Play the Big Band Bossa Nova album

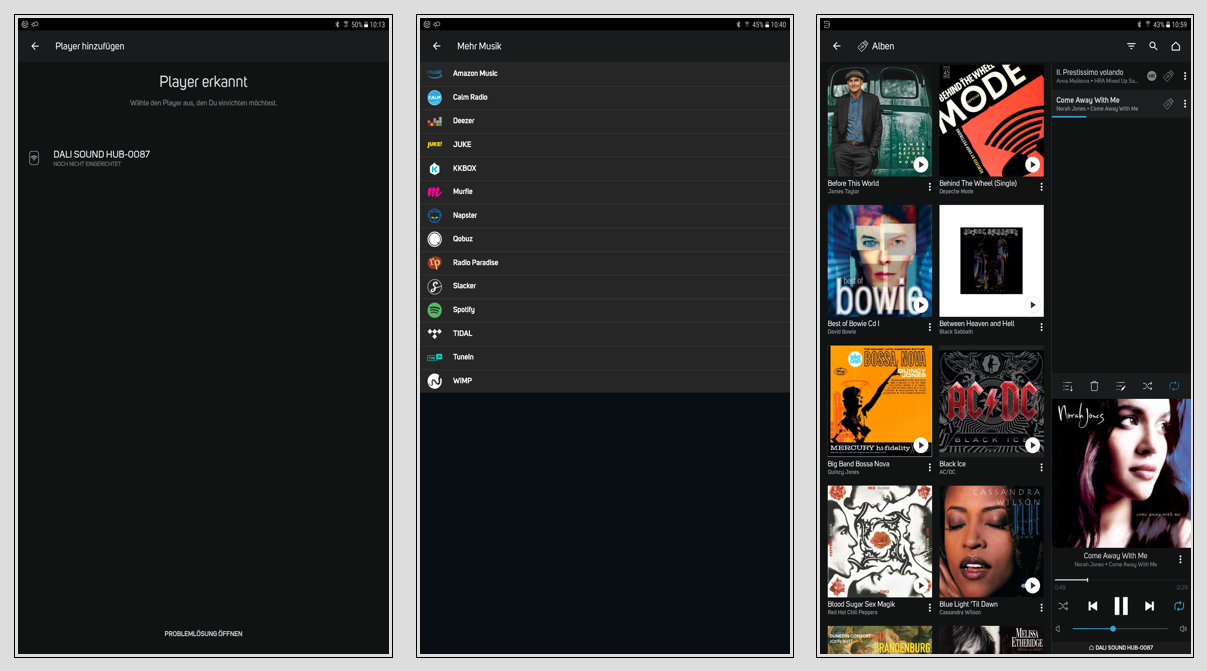(920, 445)
